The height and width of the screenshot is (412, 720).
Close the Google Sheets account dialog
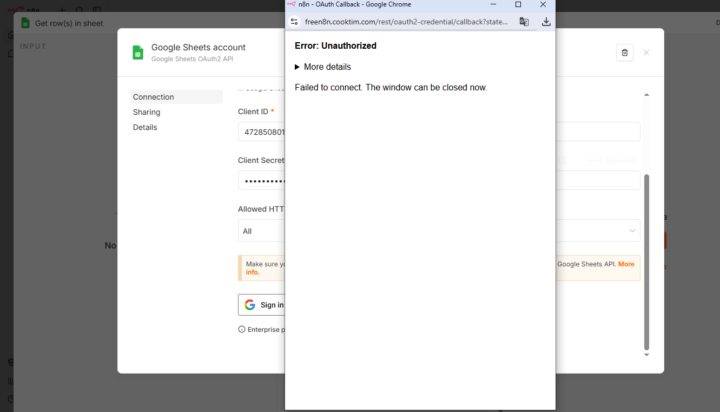click(x=646, y=53)
